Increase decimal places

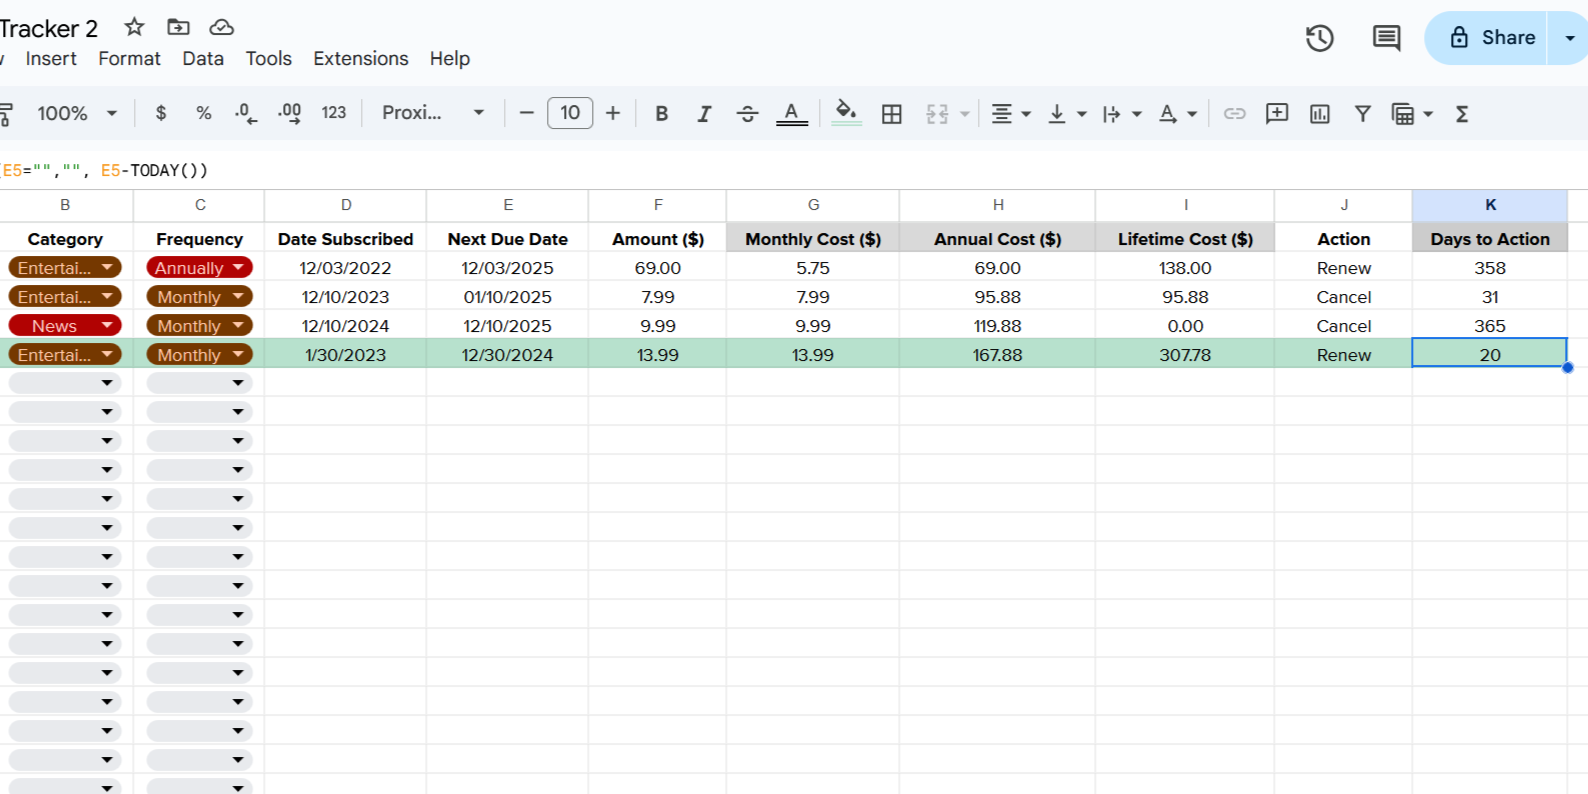coord(289,113)
